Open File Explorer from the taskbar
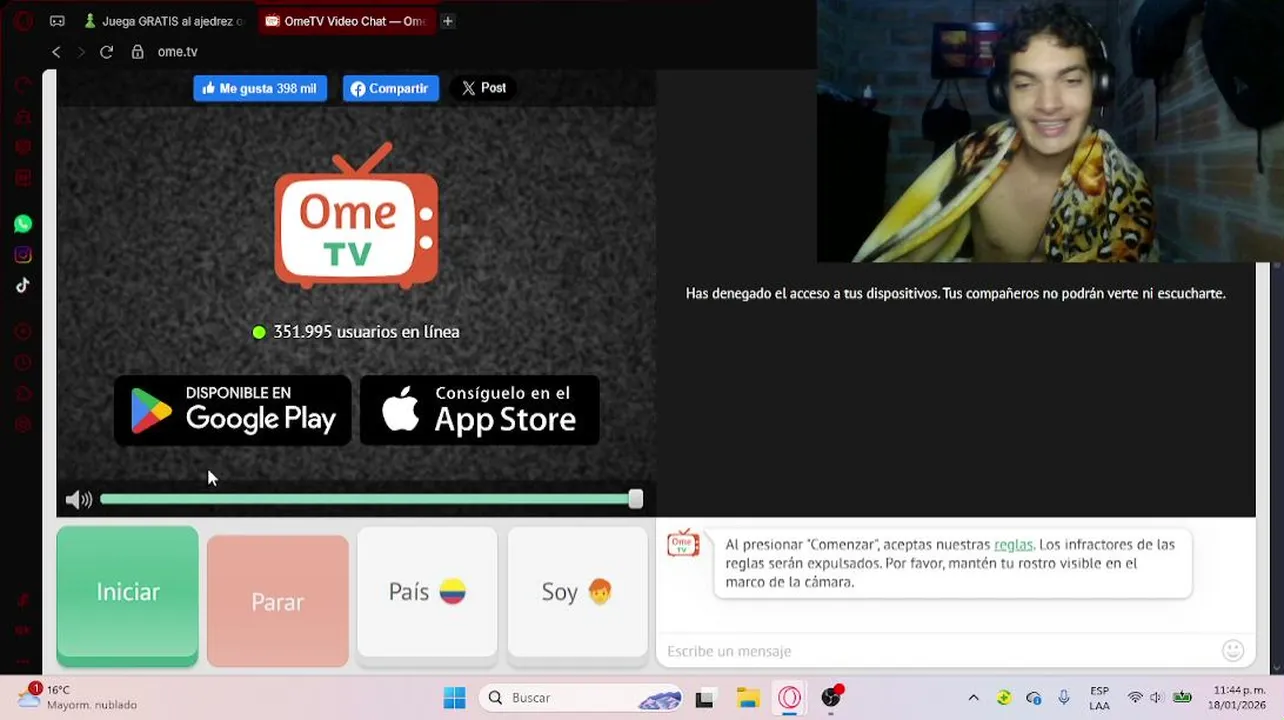The height and width of the screenshot is (720, 1284). click(748, 698)
